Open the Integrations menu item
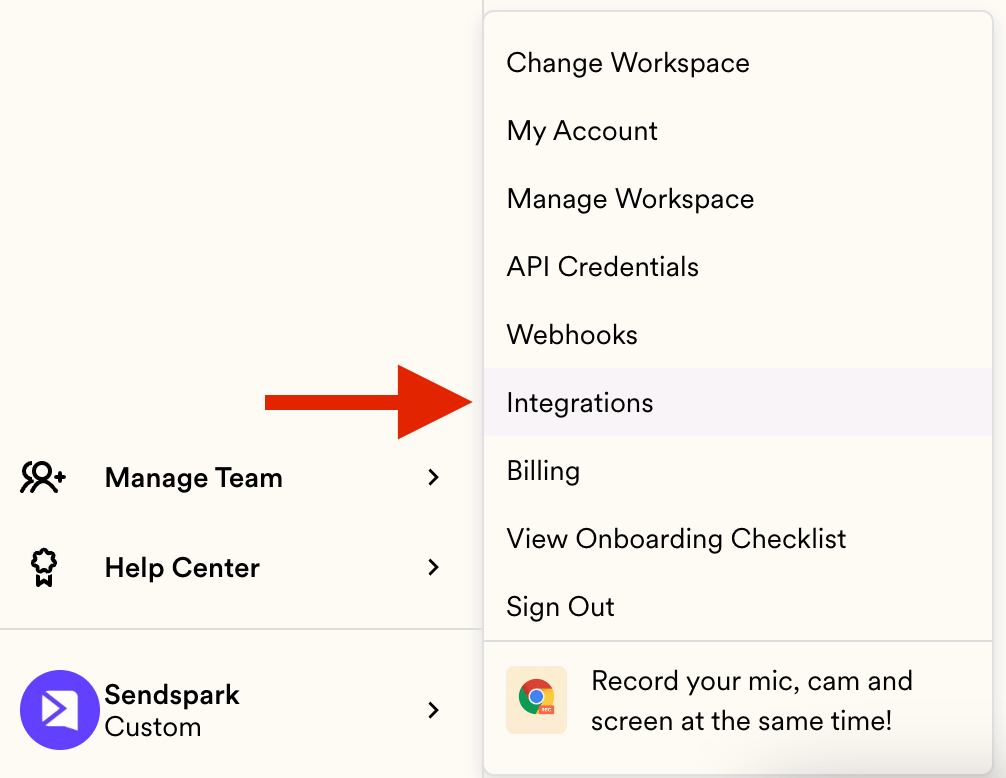 738,402
